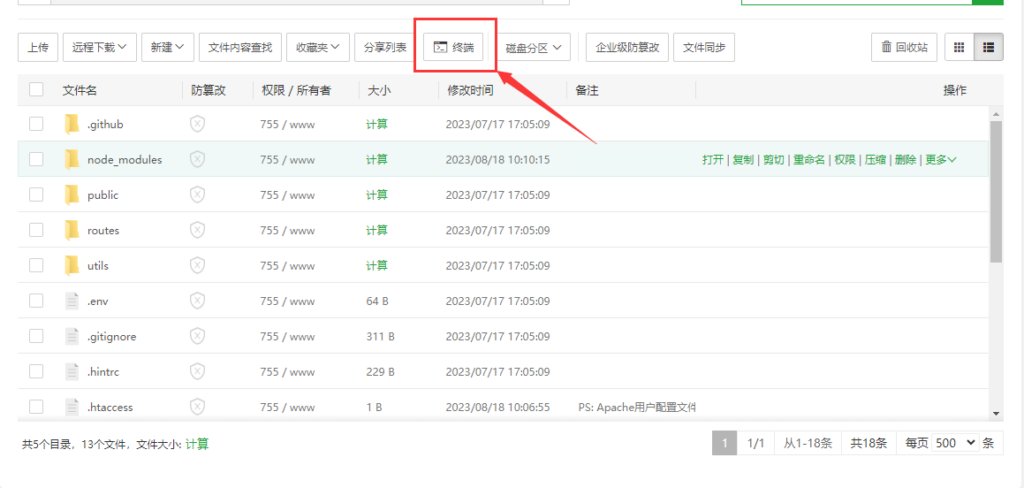
Task: Click the file list scrollbar thumb
Action: click(x=996, y=191)
